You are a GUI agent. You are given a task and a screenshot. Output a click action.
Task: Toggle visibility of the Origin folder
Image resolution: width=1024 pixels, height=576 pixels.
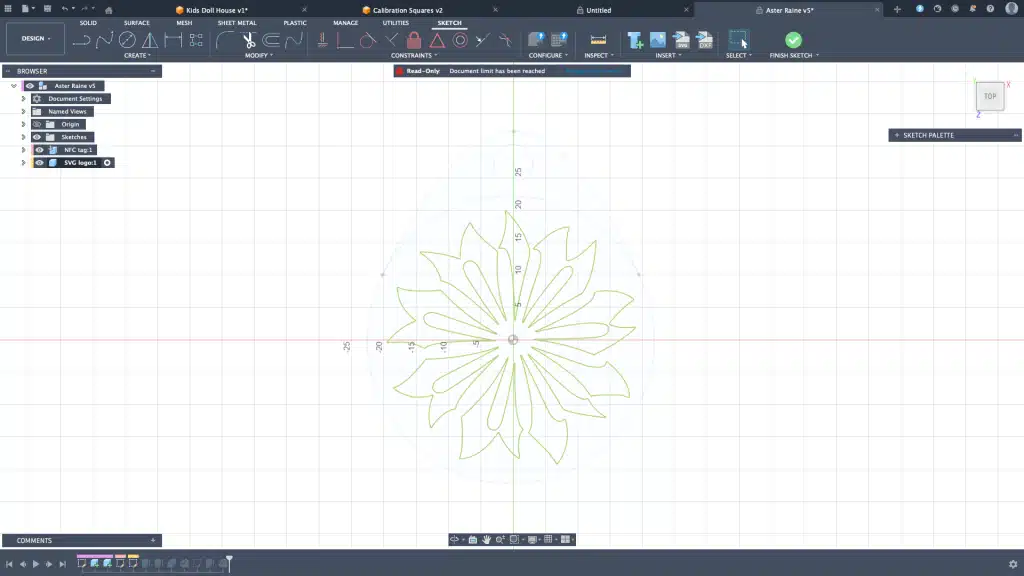pos(37,124)
